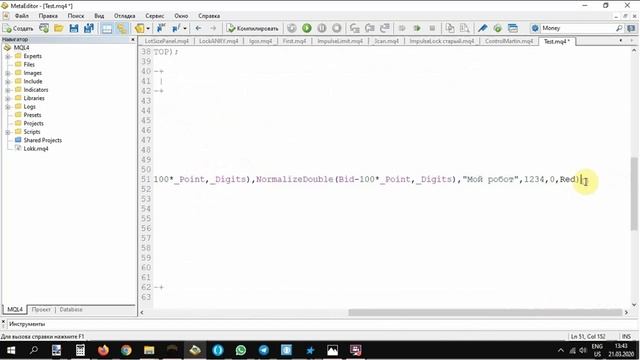Open the Отладка menu
This screenshot has height=360, width=640.
tap(124, 16)
